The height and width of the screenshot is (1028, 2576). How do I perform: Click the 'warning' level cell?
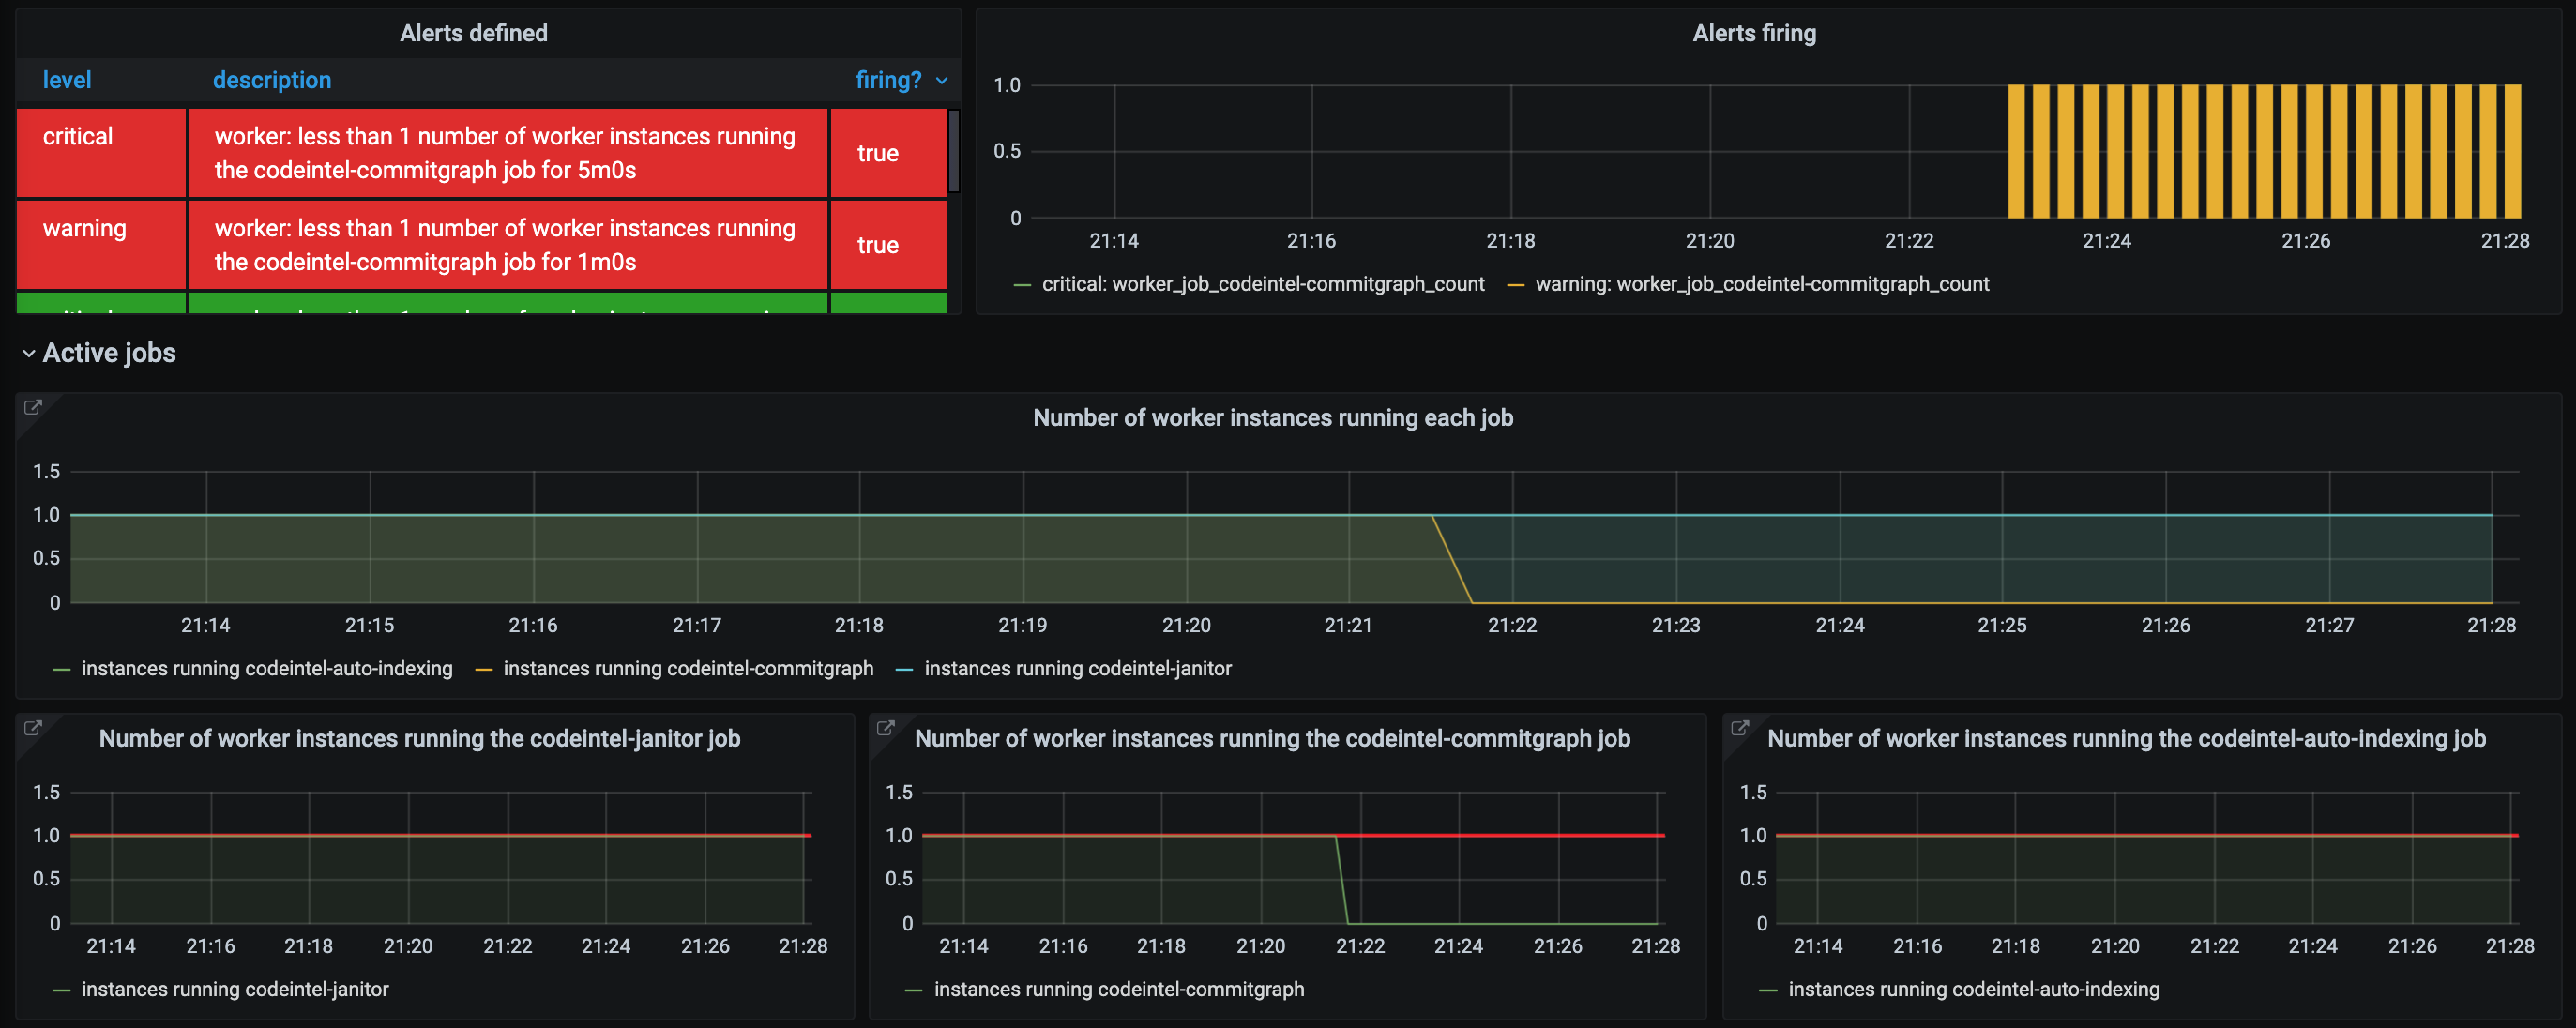pos(101,245)
